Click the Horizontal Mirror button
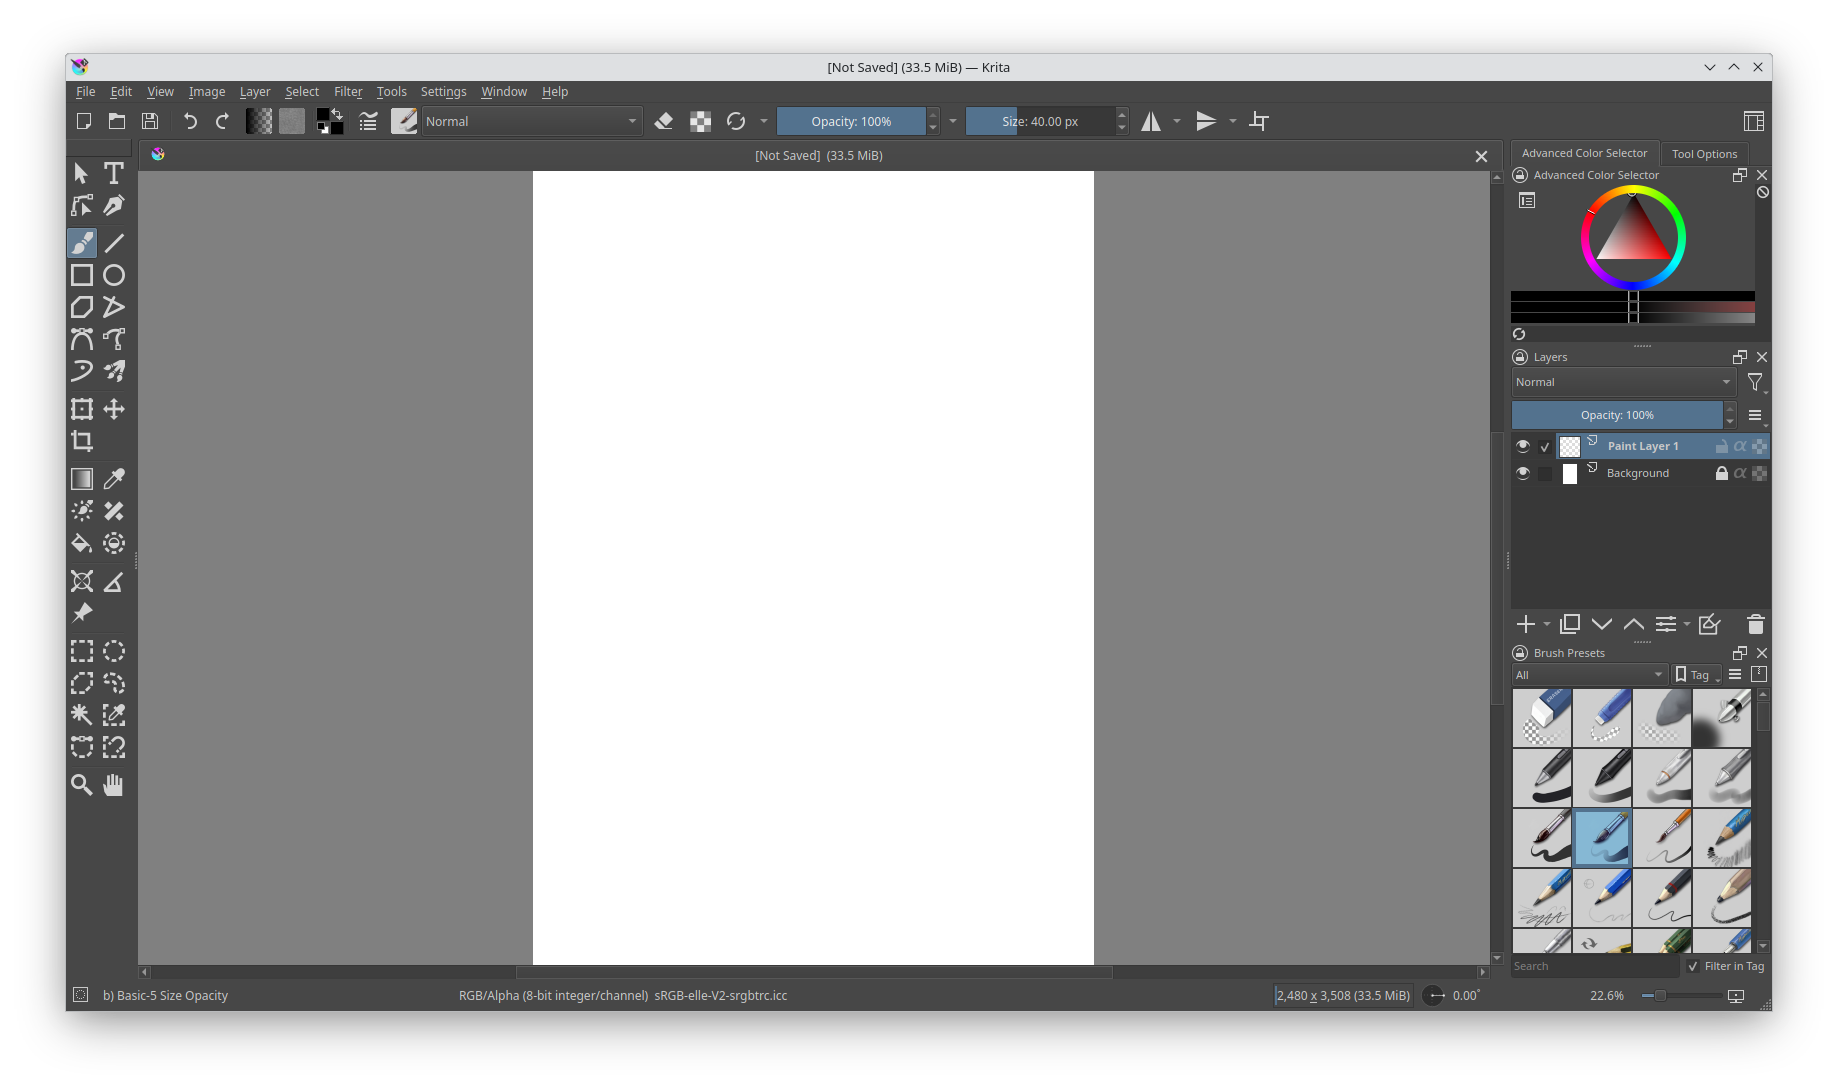 (1152, 121)
